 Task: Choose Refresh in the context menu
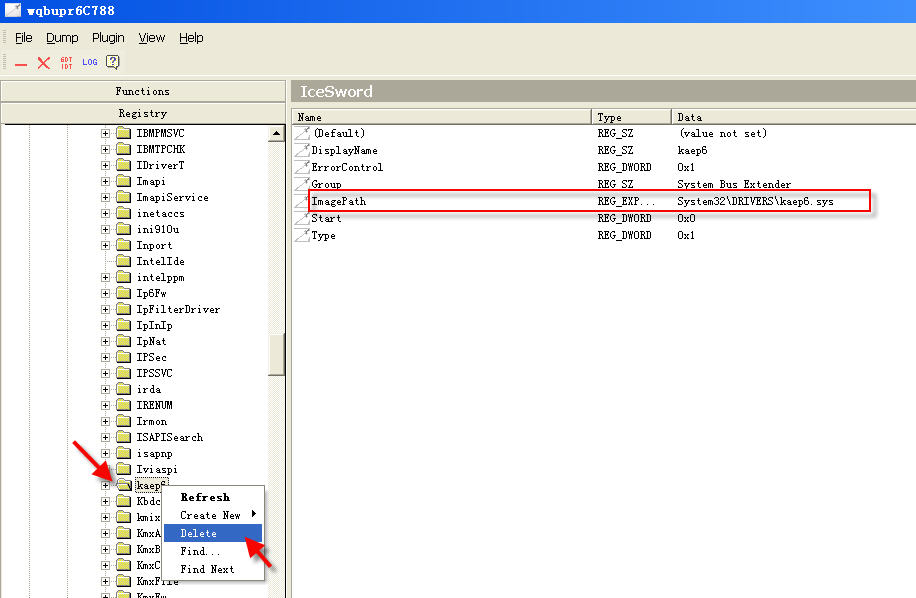point(213,497)
